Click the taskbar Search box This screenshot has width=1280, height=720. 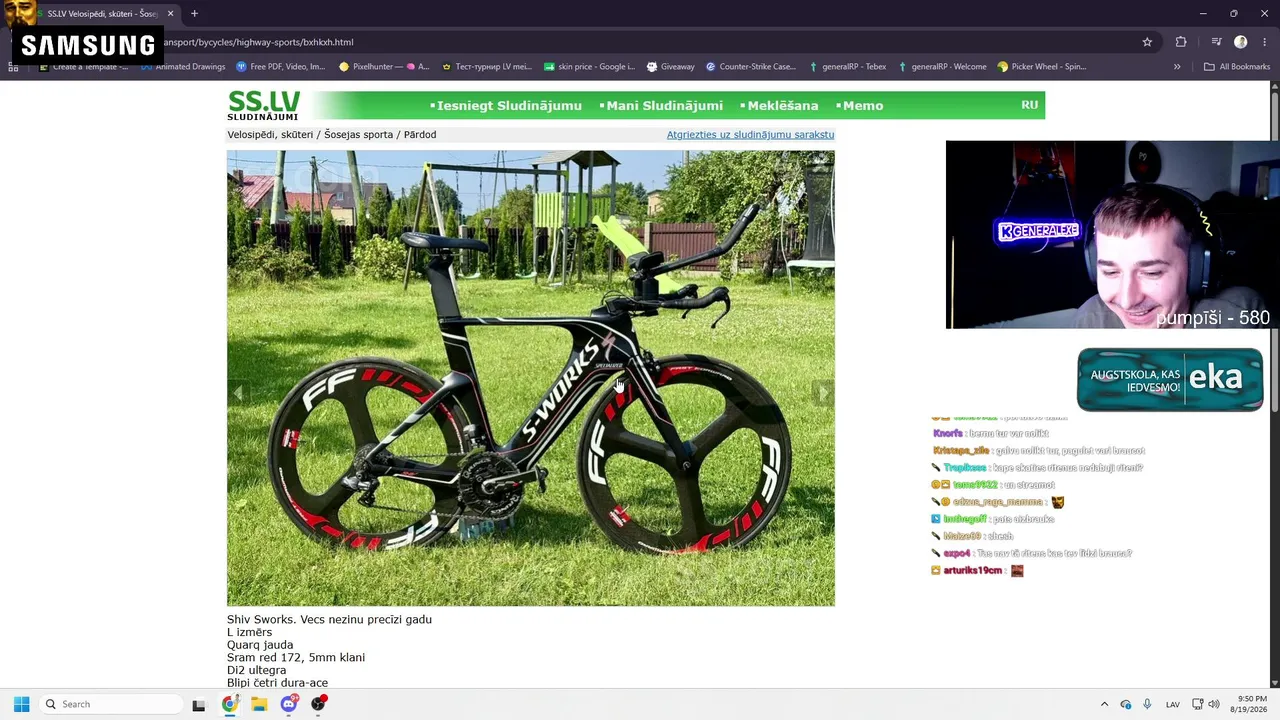tap(110, 704)
